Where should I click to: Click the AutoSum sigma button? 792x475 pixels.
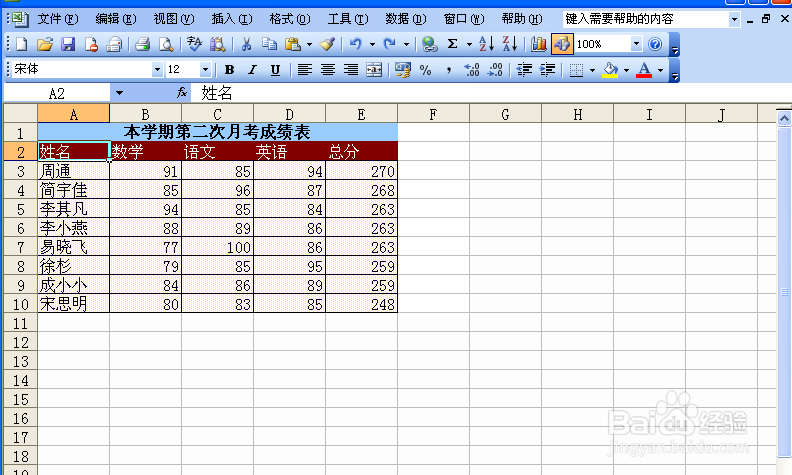[453, 44]
